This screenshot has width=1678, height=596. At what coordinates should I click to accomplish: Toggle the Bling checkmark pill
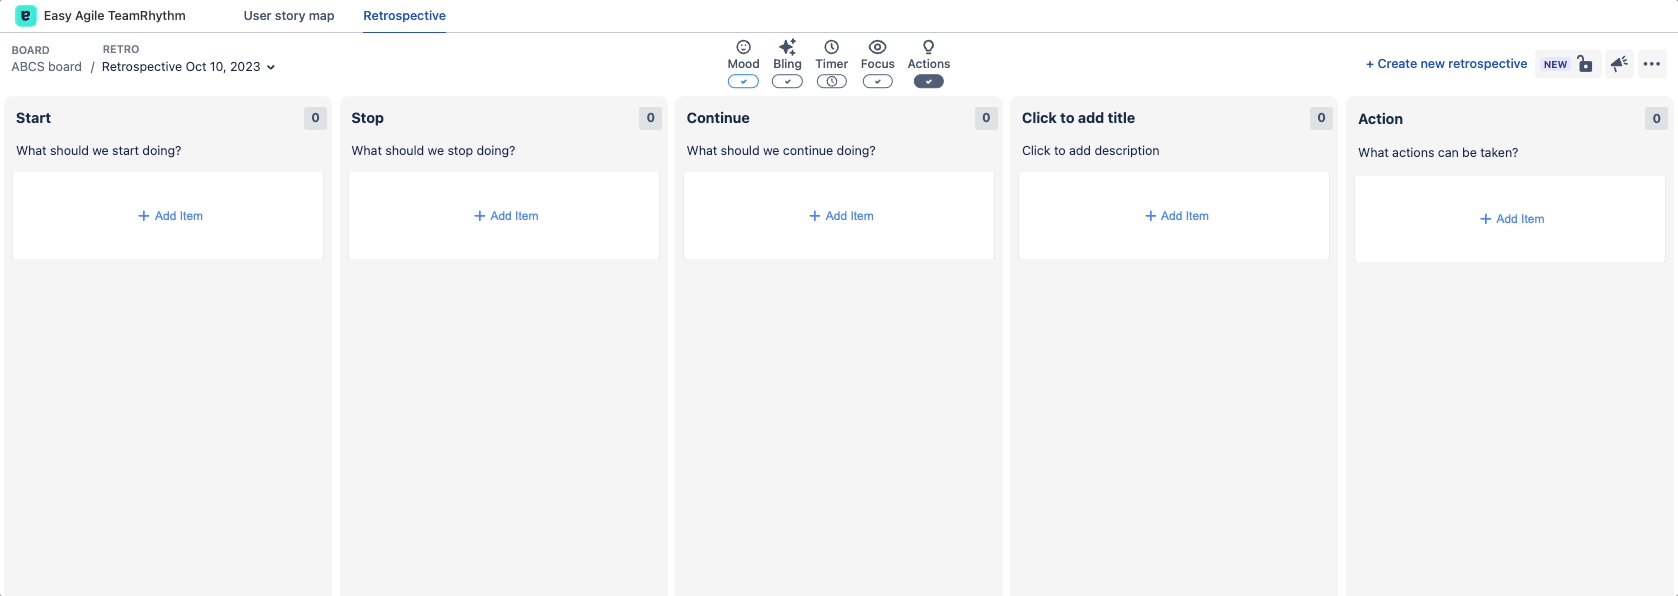787,82
